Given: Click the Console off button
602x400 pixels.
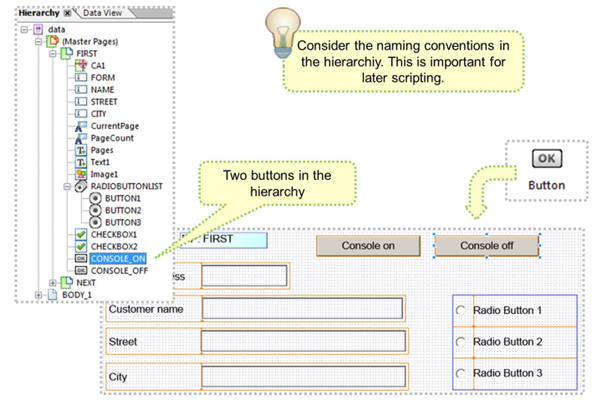Looking at the screenshot, I should point(487,245).
